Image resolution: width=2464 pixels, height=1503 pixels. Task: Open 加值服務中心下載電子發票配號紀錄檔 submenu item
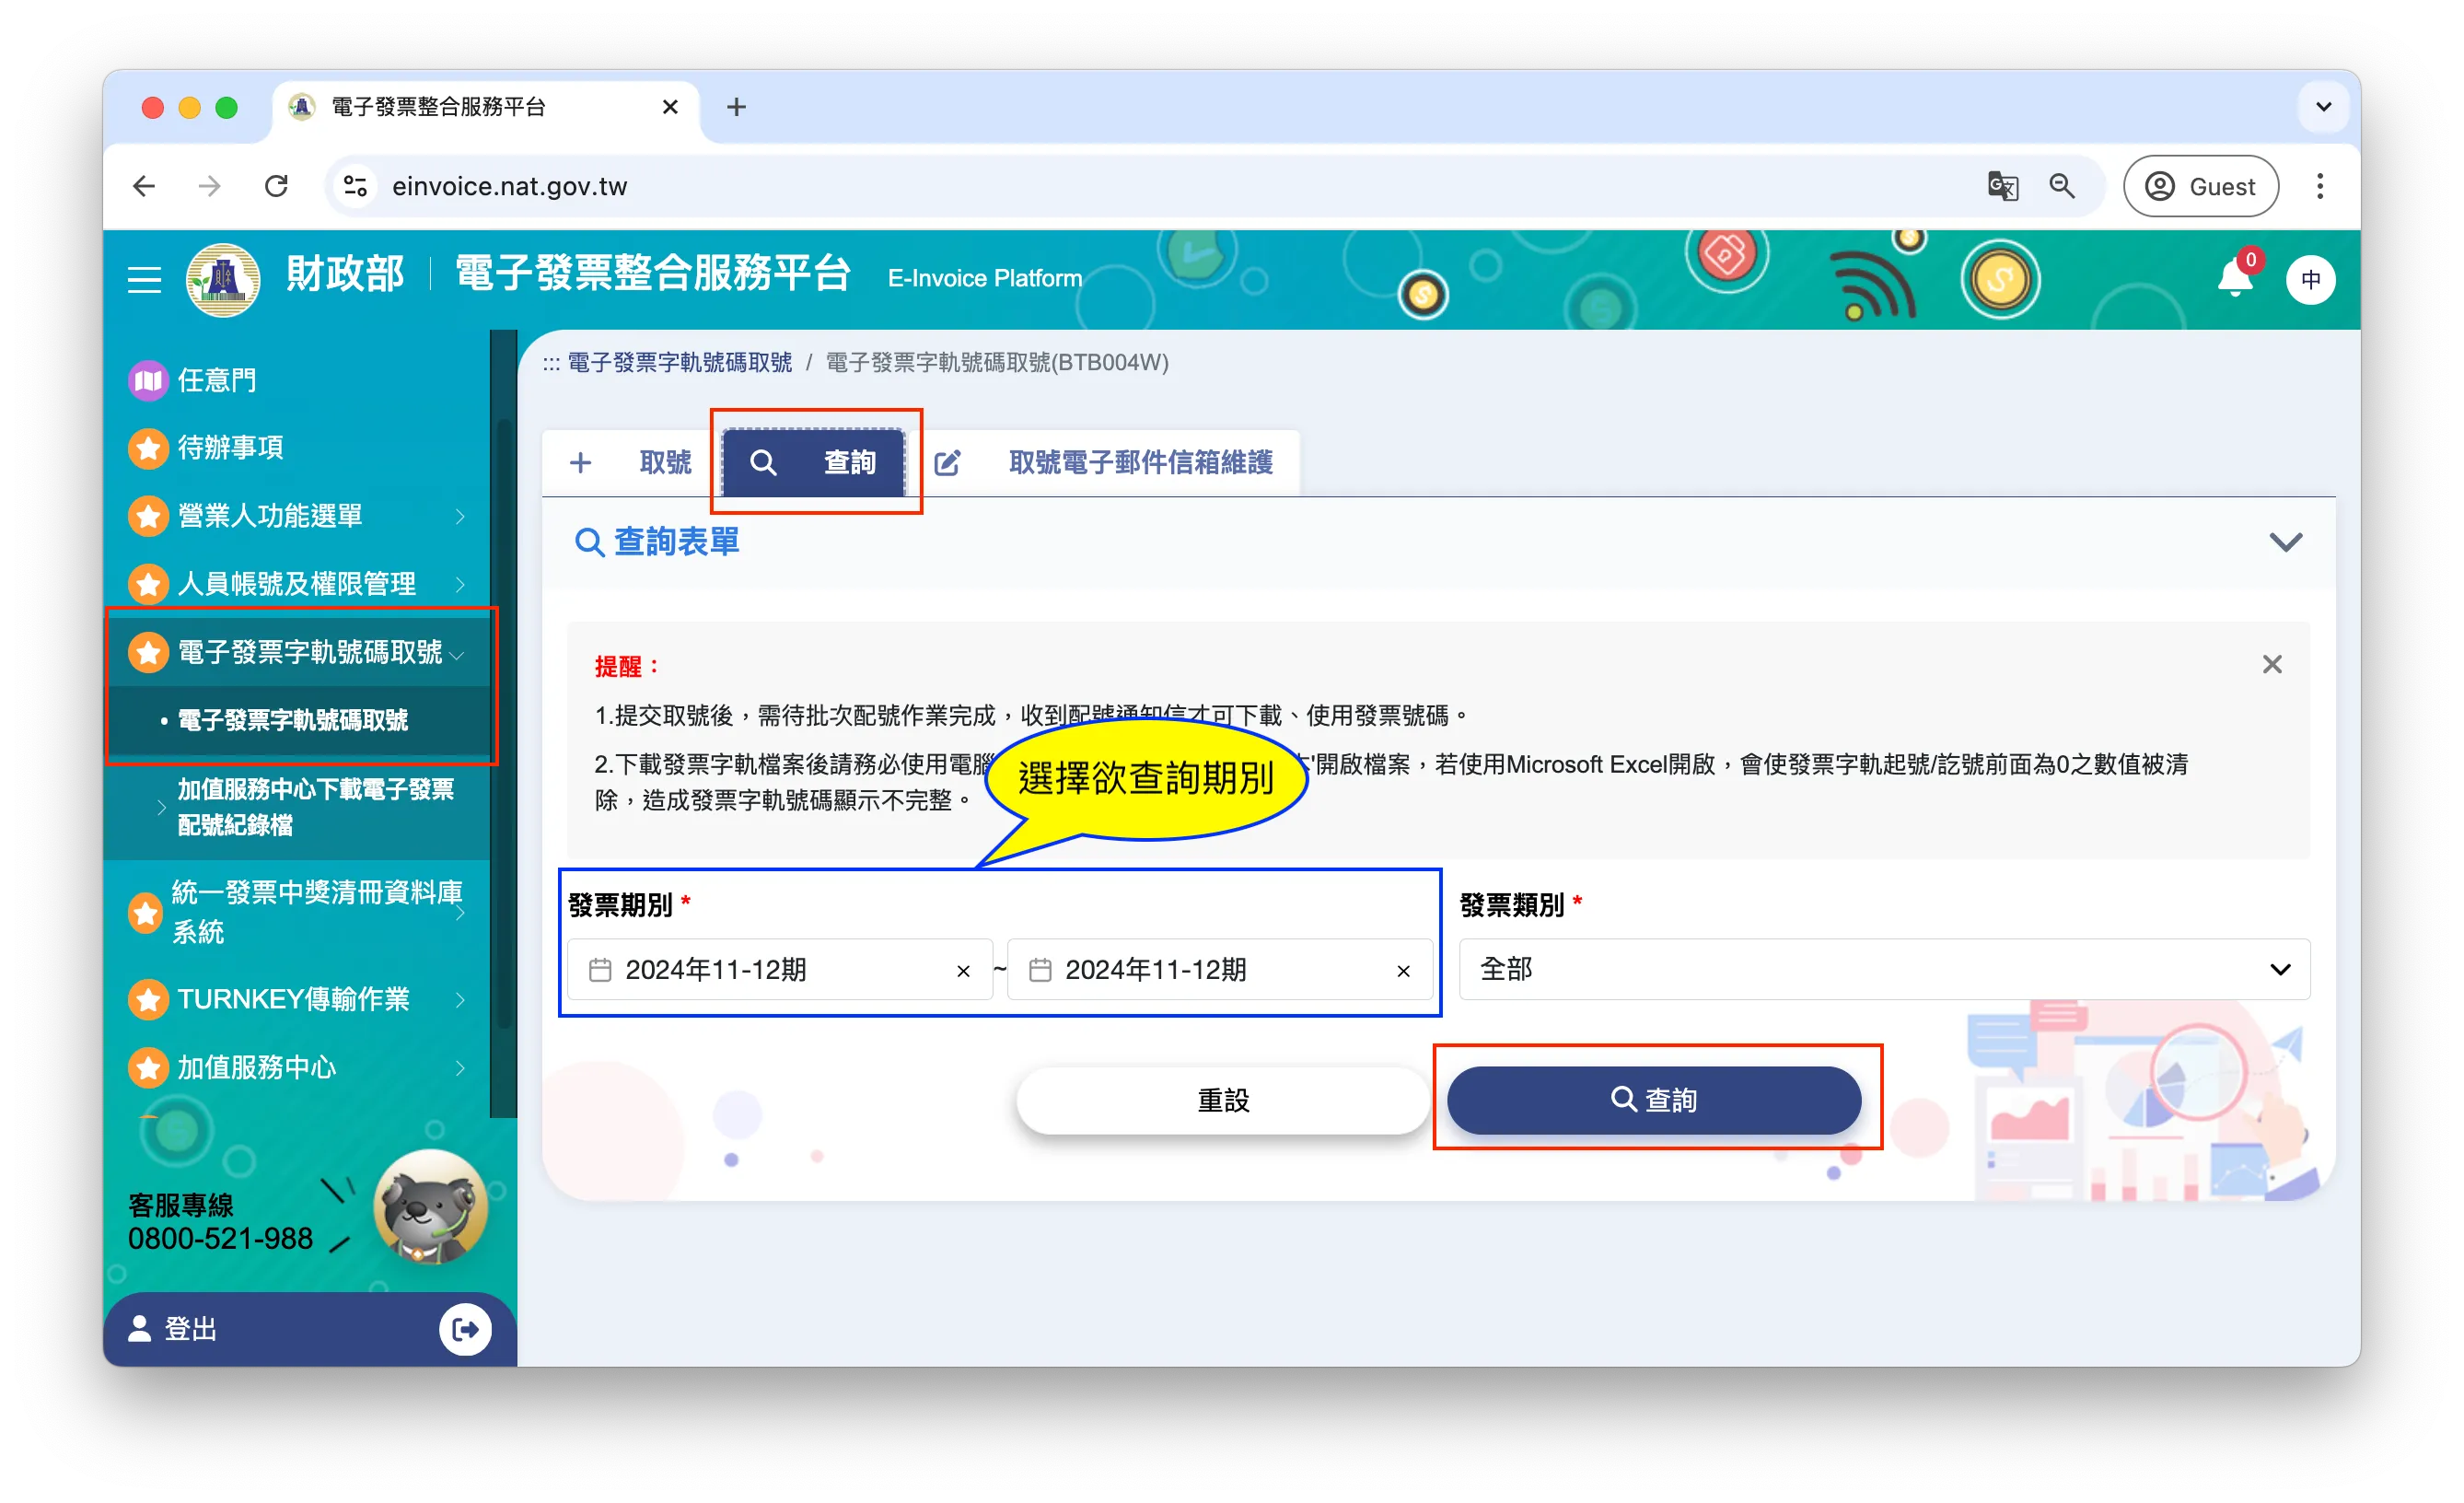316,807
